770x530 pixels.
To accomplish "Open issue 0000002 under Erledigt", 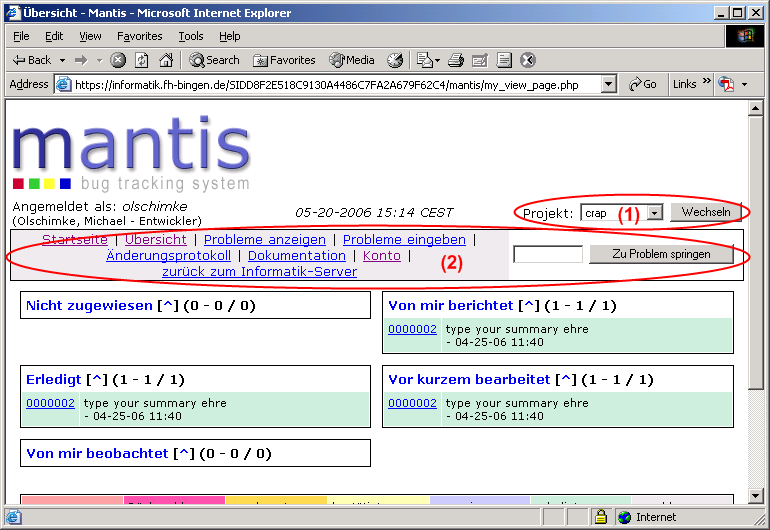I will (51, 403).
